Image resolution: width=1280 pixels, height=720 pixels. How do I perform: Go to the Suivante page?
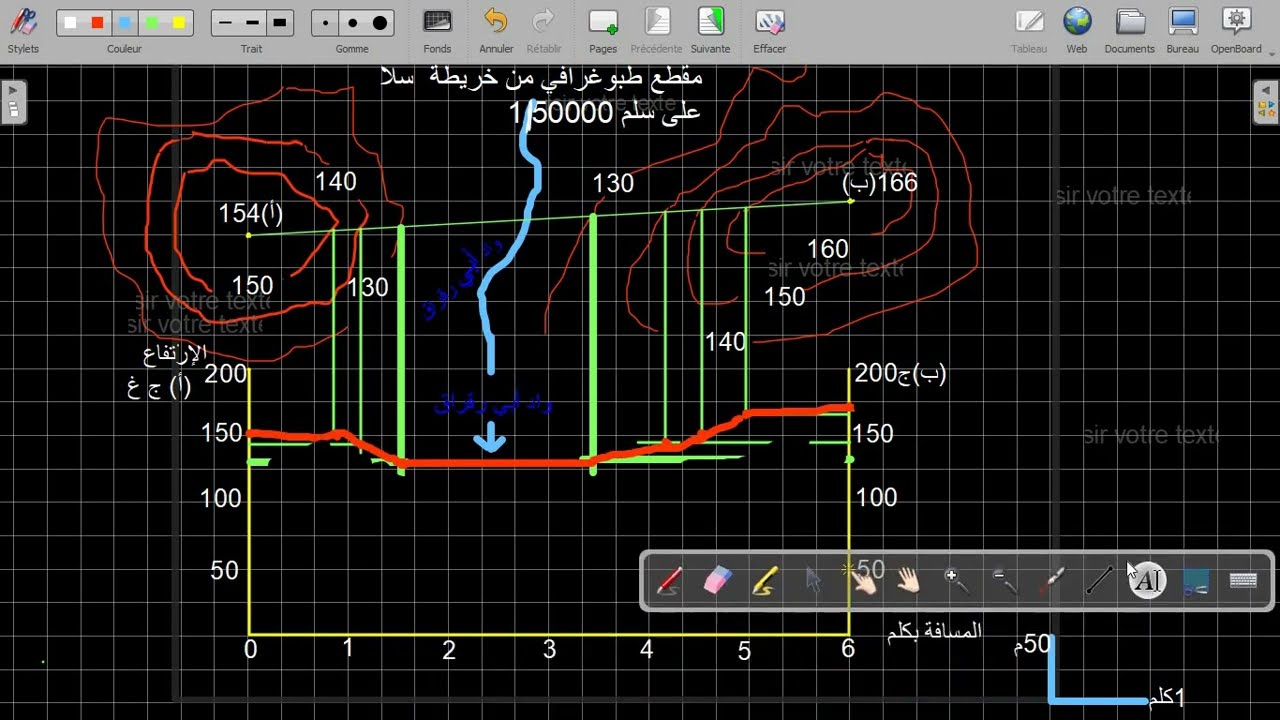711,30
